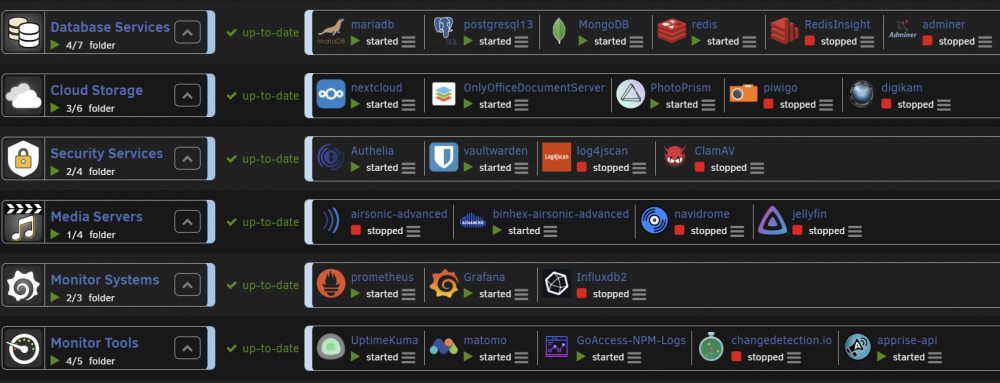The width and height of the screenshot is (1000, 383).
Task: Open the Grafana hamburger menu
Action: (x=521, y=294)
